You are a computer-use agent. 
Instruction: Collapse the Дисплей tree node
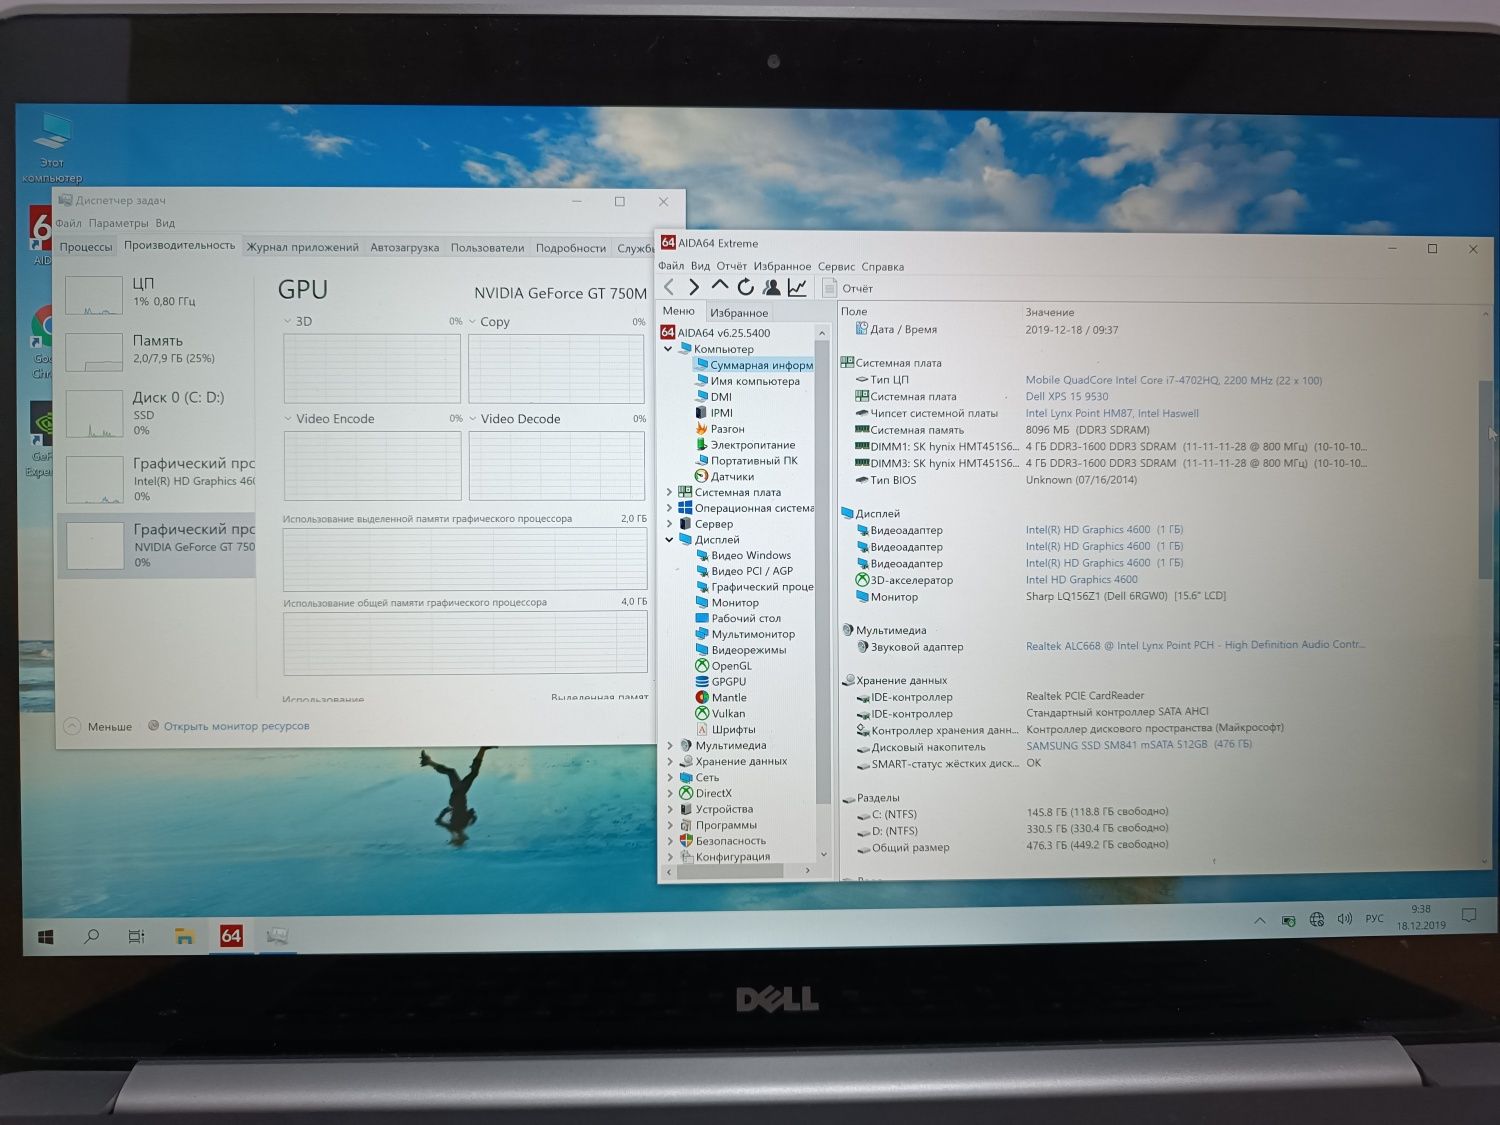coord(669,540)
